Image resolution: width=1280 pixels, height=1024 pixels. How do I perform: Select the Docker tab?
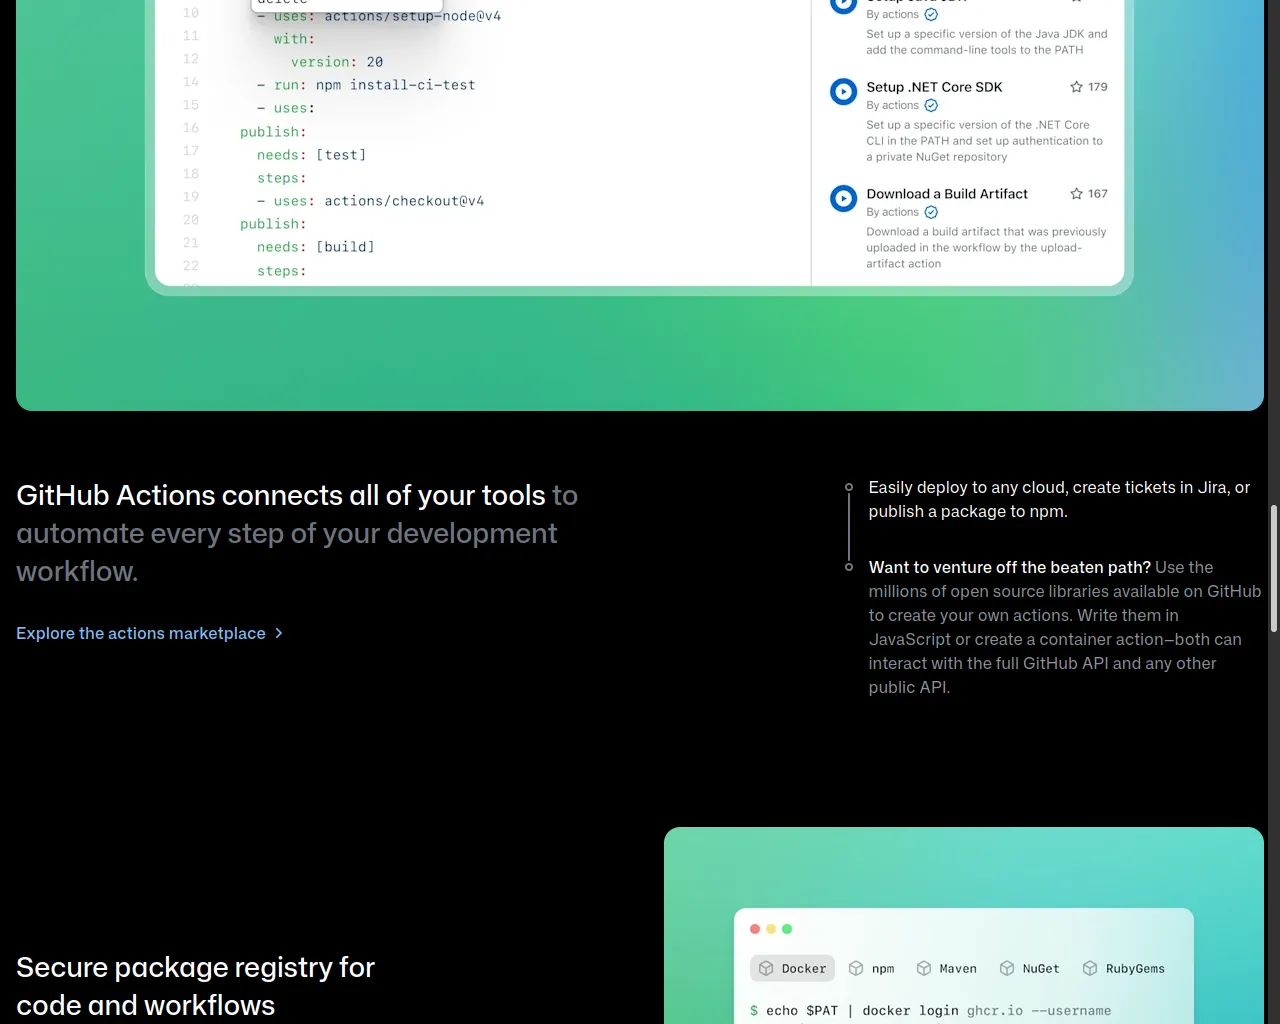point(793,969)
